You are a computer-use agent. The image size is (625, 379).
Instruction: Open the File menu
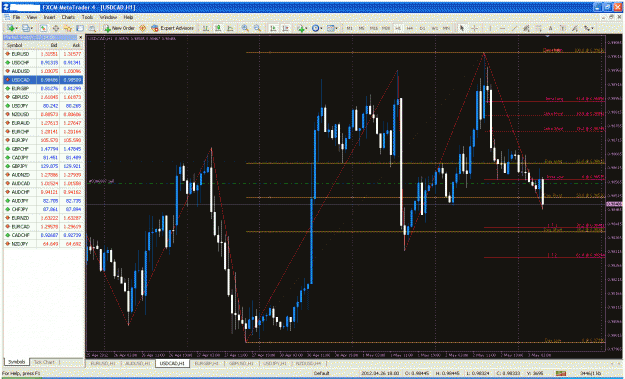(x=16, y=18)
